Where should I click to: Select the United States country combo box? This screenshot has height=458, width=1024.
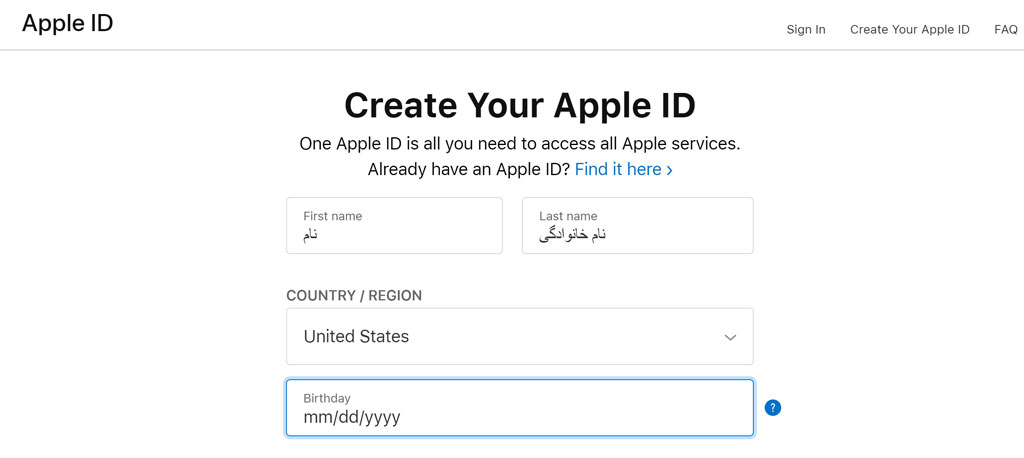click(520, 336)
